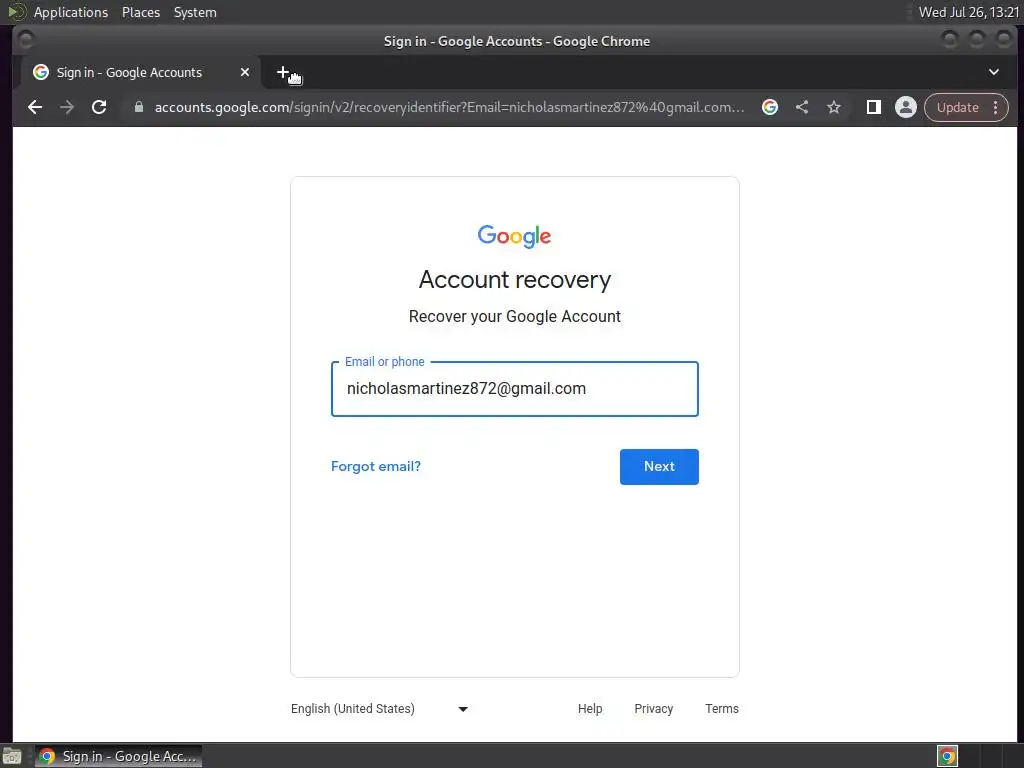
Task: Open the side panel icon
Action: pyautogui.click(x=874, y=107)
